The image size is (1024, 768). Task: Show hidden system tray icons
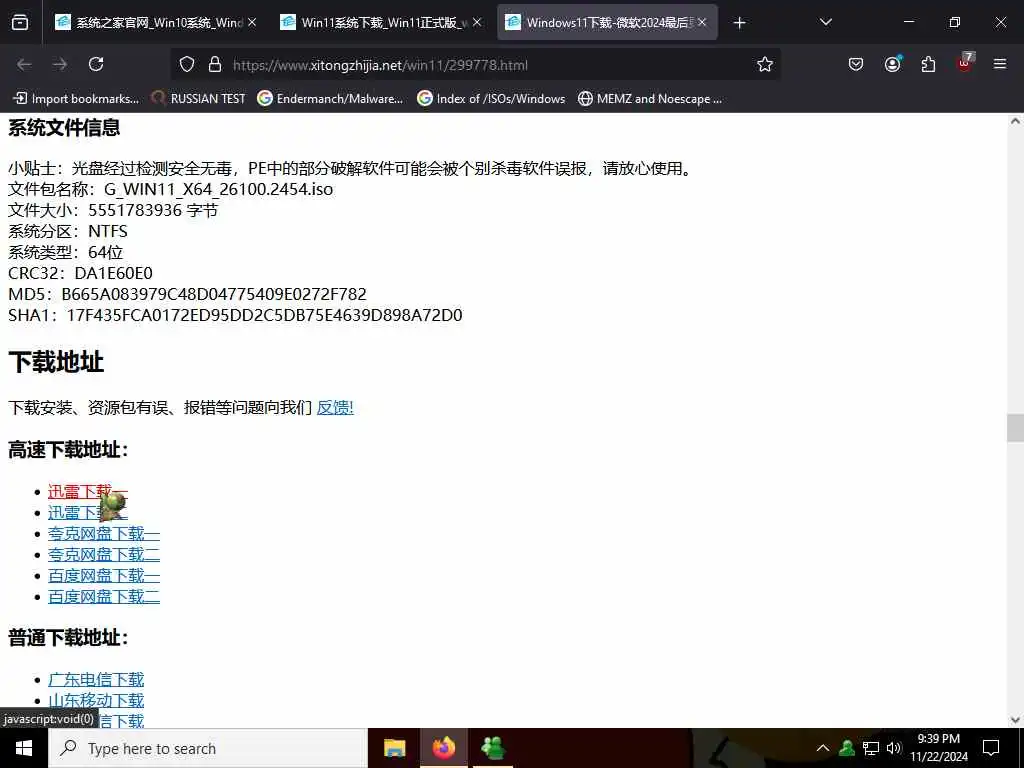[823, 748]
